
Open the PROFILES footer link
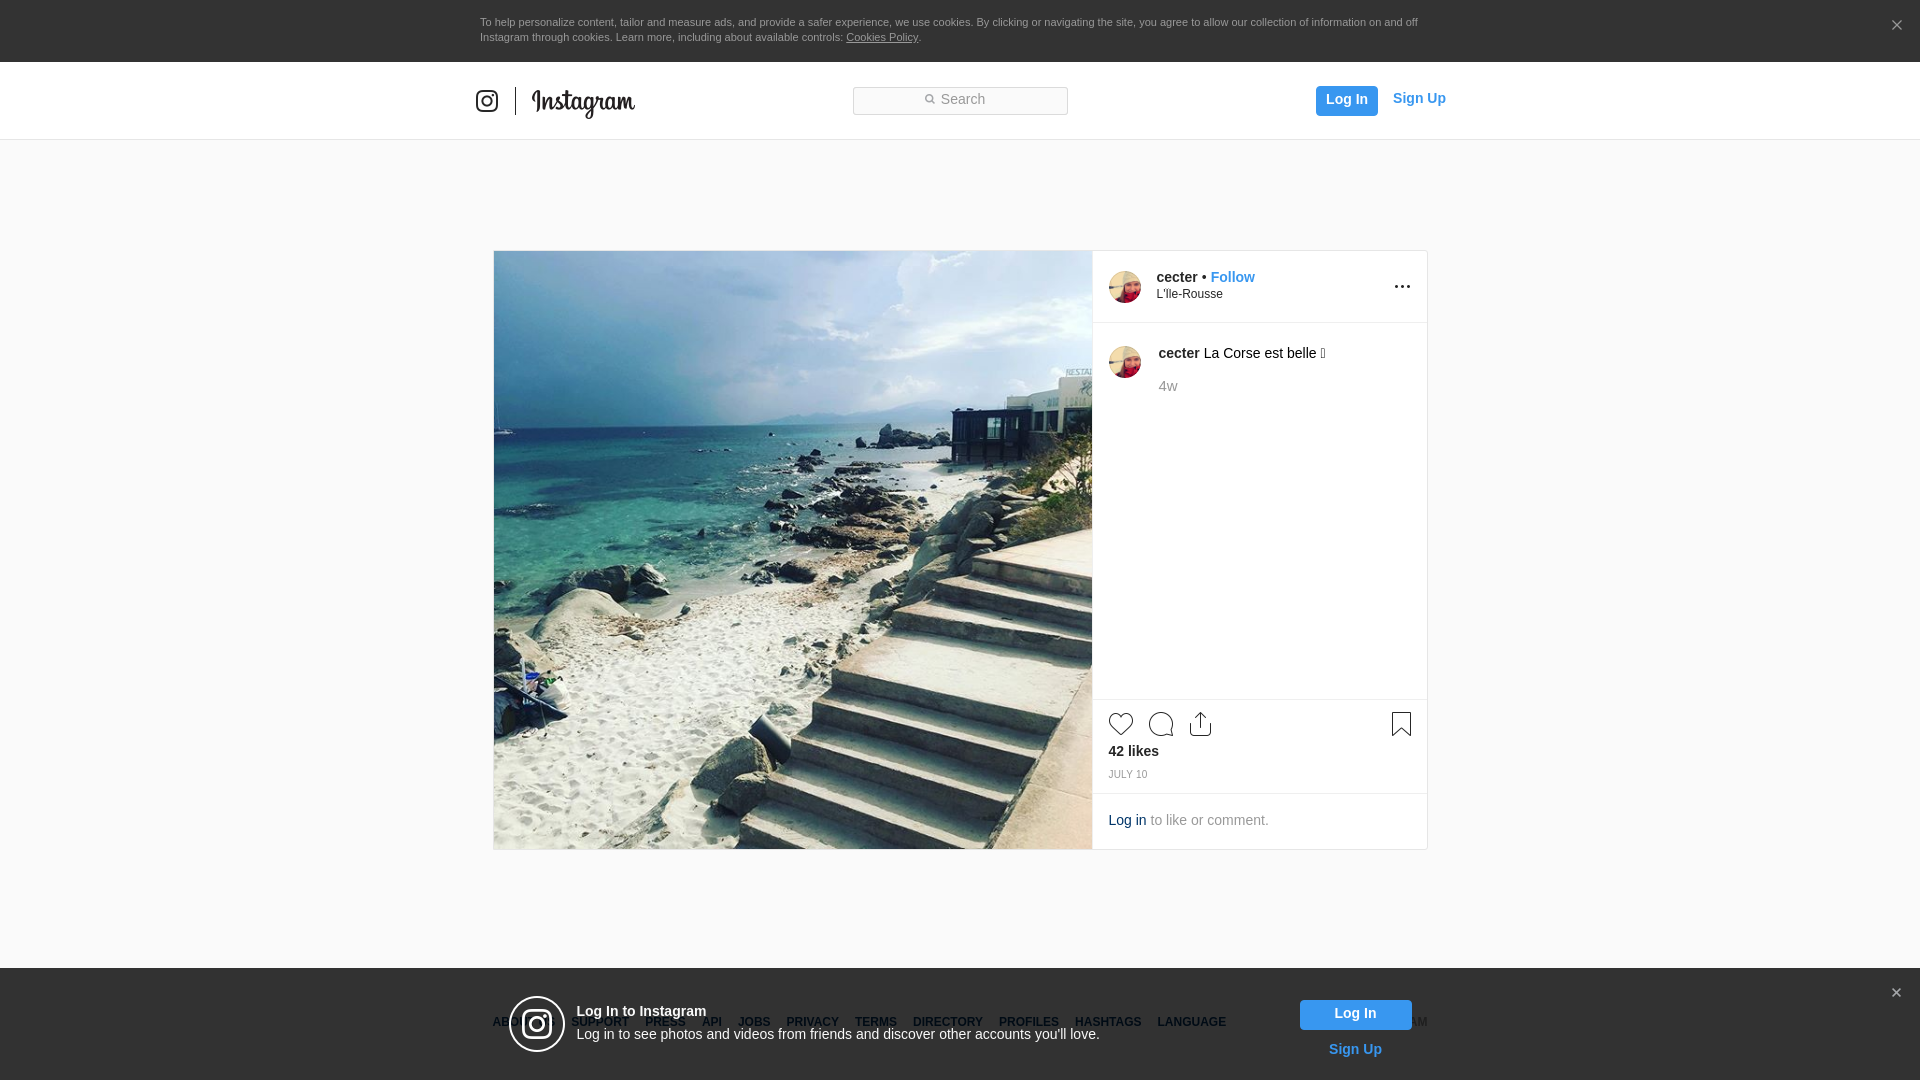point(1029,1022)
